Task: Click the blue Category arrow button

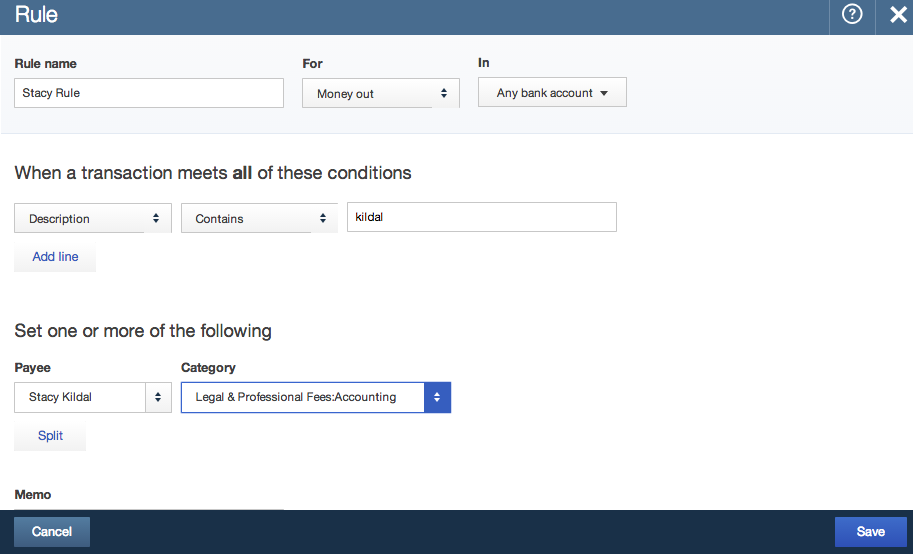Action: point(437,397)
